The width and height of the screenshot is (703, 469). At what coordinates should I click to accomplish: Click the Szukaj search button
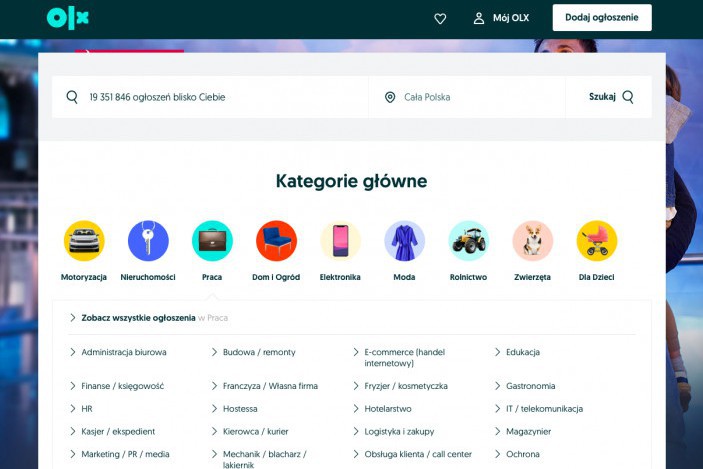pos(610,97)
